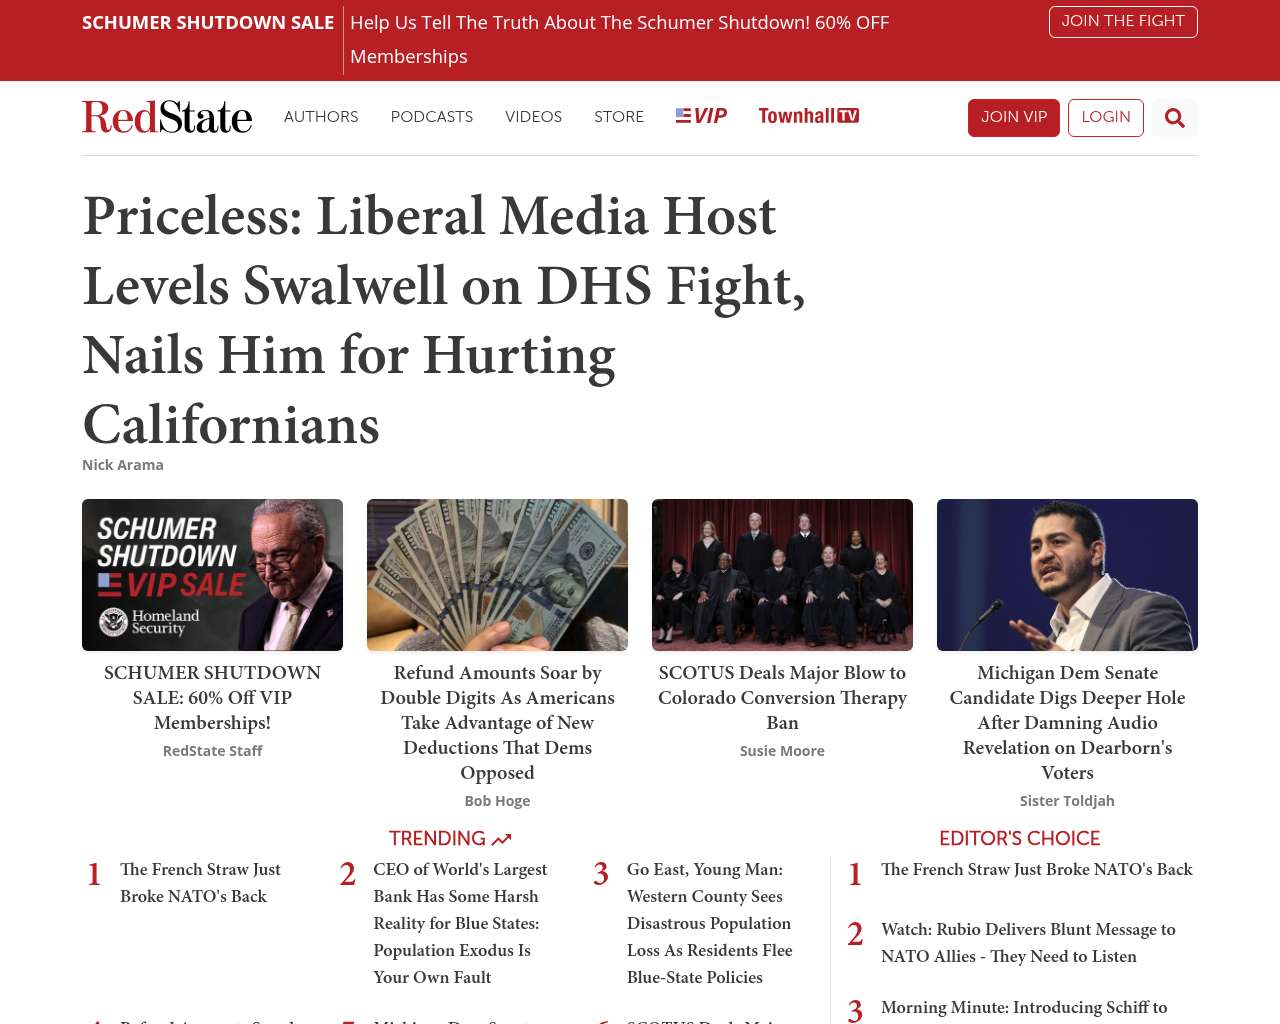This screenshot has width=1280, height=1024.
Task: Open the hundred-dollar bills article image
Action: pyautogui.click(x=497, y=575)
